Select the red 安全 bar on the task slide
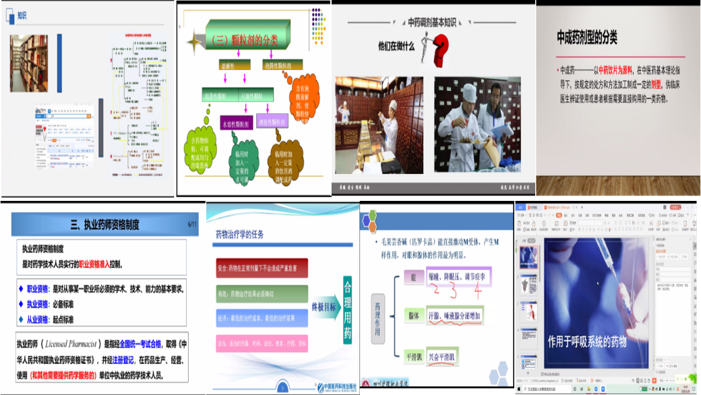701x395 pixels. pyautogui.click(x=262, y=268)
